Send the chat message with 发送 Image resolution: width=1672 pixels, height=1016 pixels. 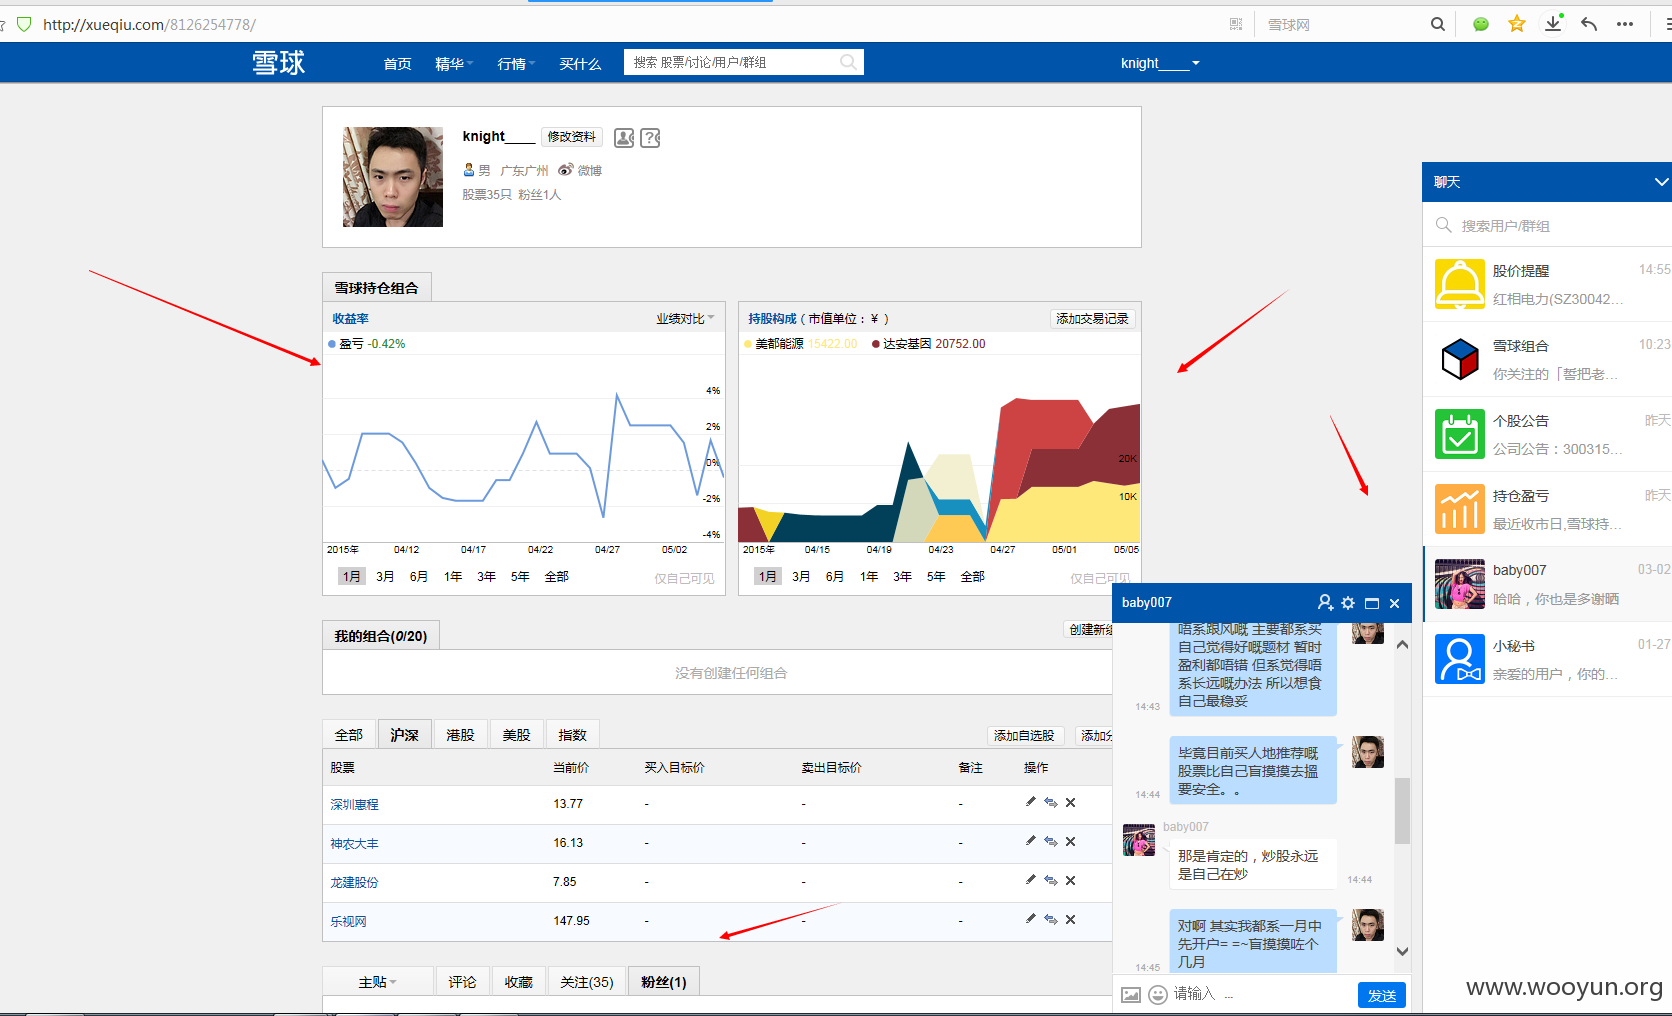click(x=1382, y=995)
